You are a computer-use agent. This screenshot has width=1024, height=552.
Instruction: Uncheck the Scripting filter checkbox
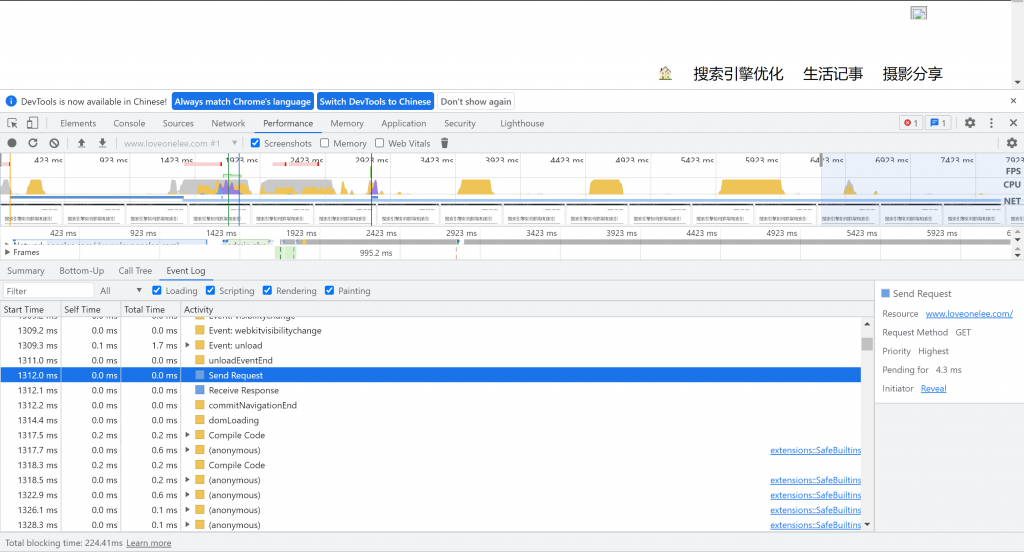[x=210, y=291]
